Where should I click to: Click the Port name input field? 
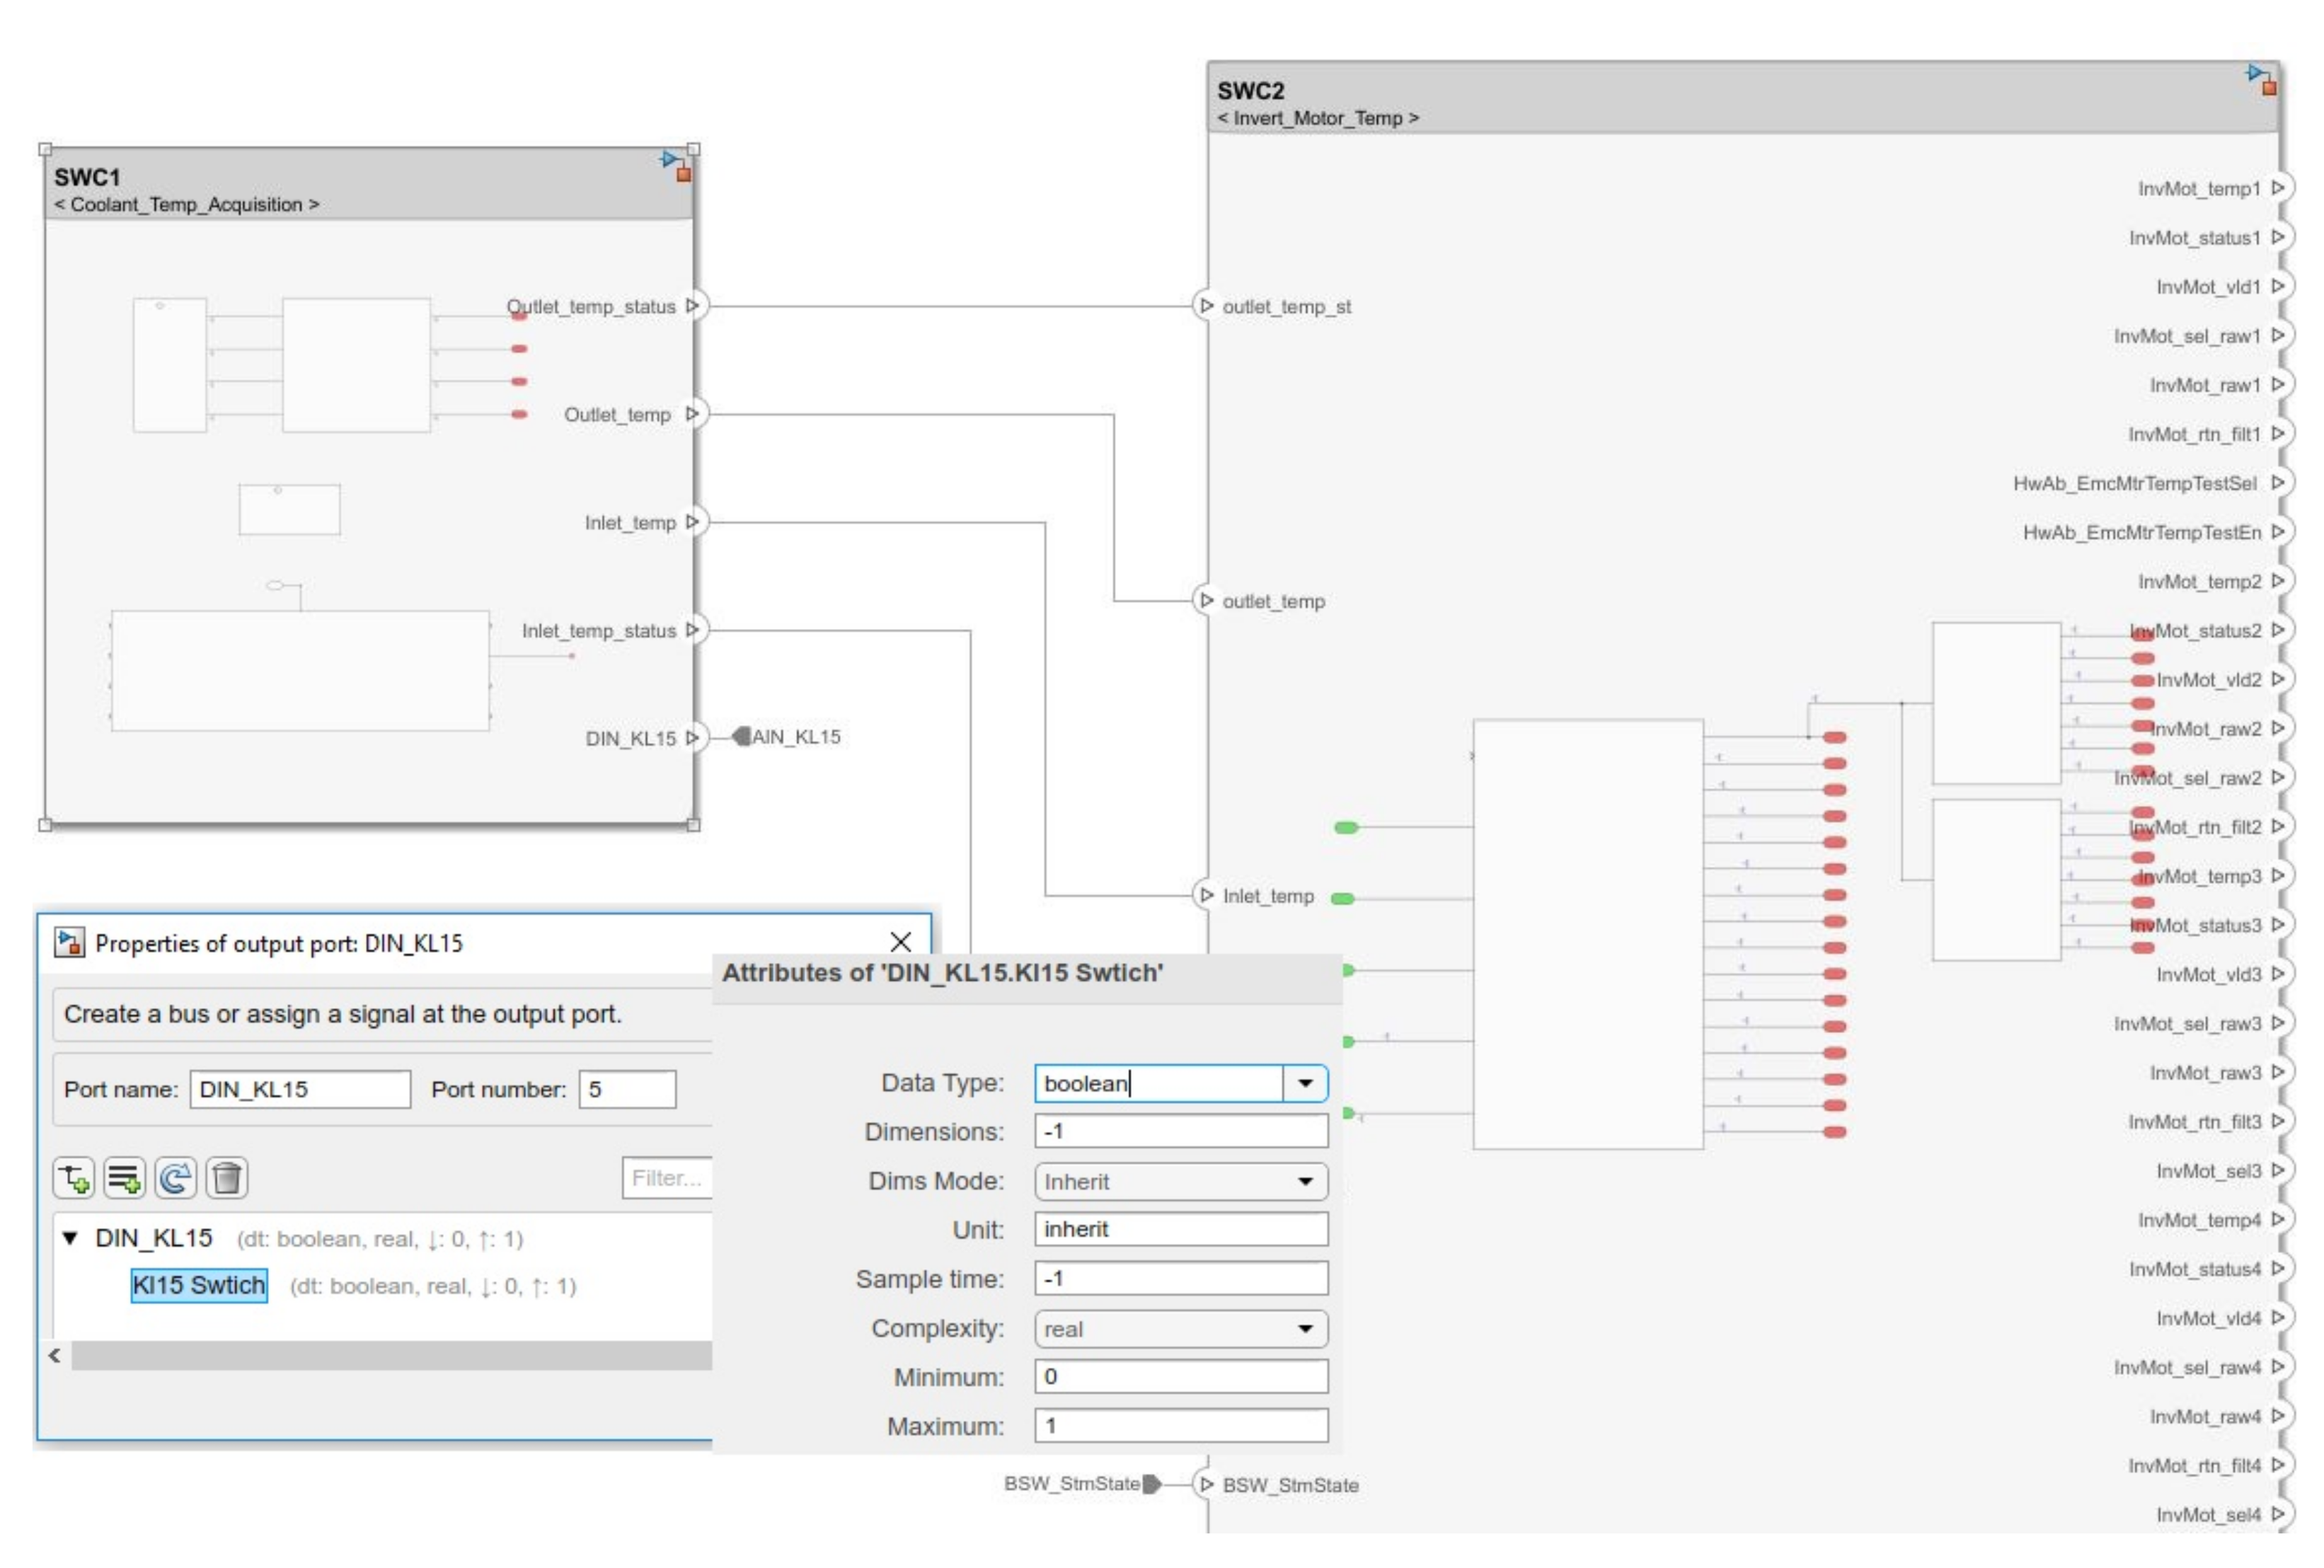click(x=300, y=1090)
